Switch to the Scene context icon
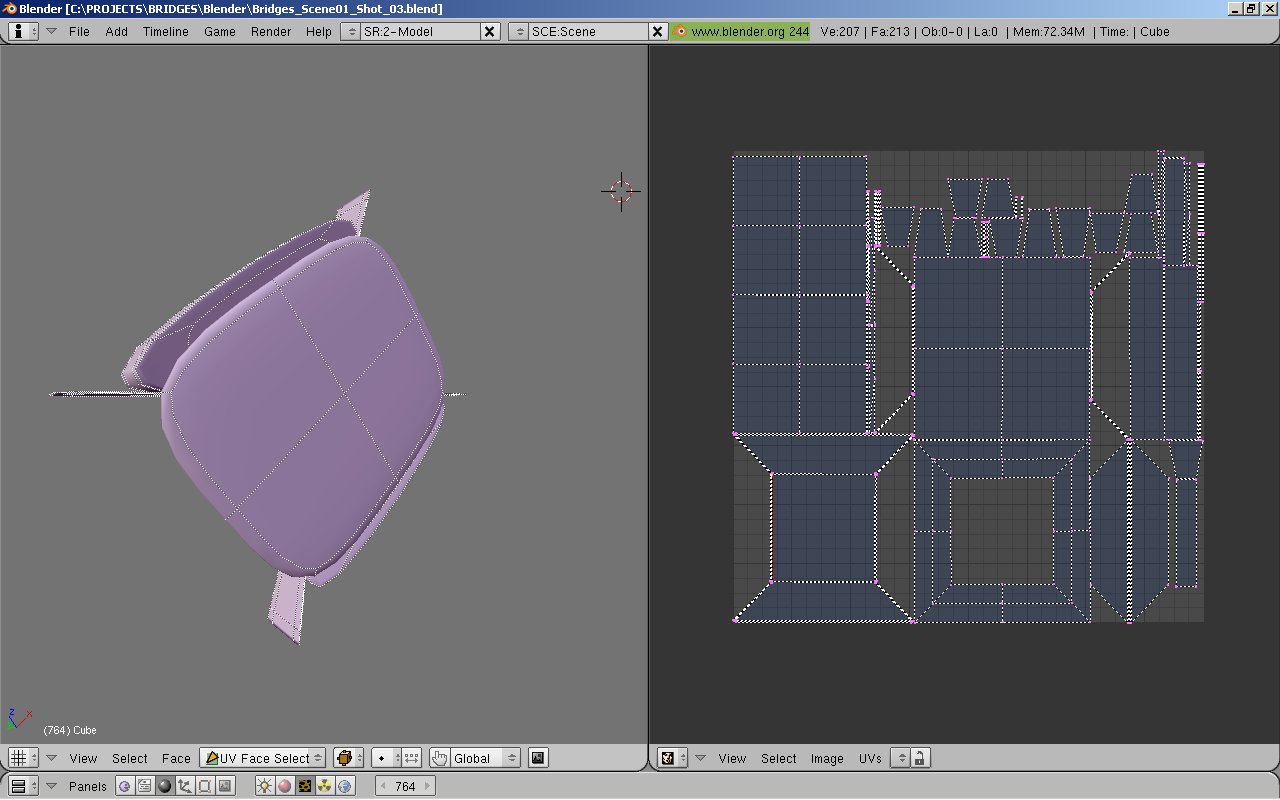 [x=225, y=786]
